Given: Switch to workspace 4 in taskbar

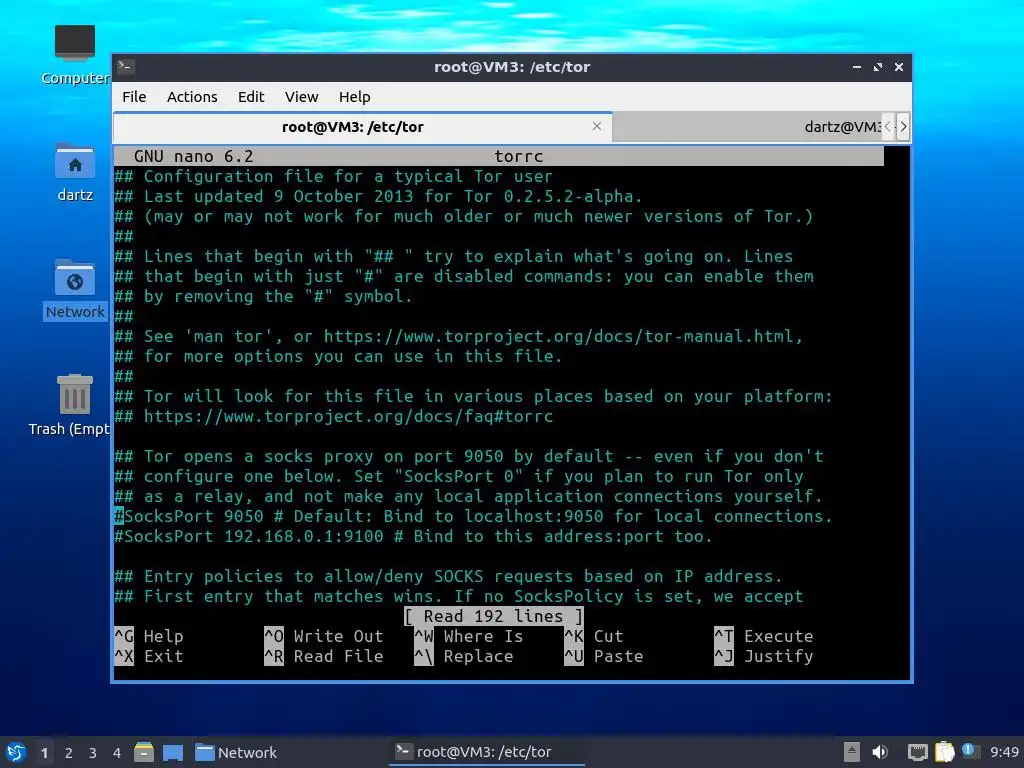Looking at the screenshot, I should click(x=117, y=753).
